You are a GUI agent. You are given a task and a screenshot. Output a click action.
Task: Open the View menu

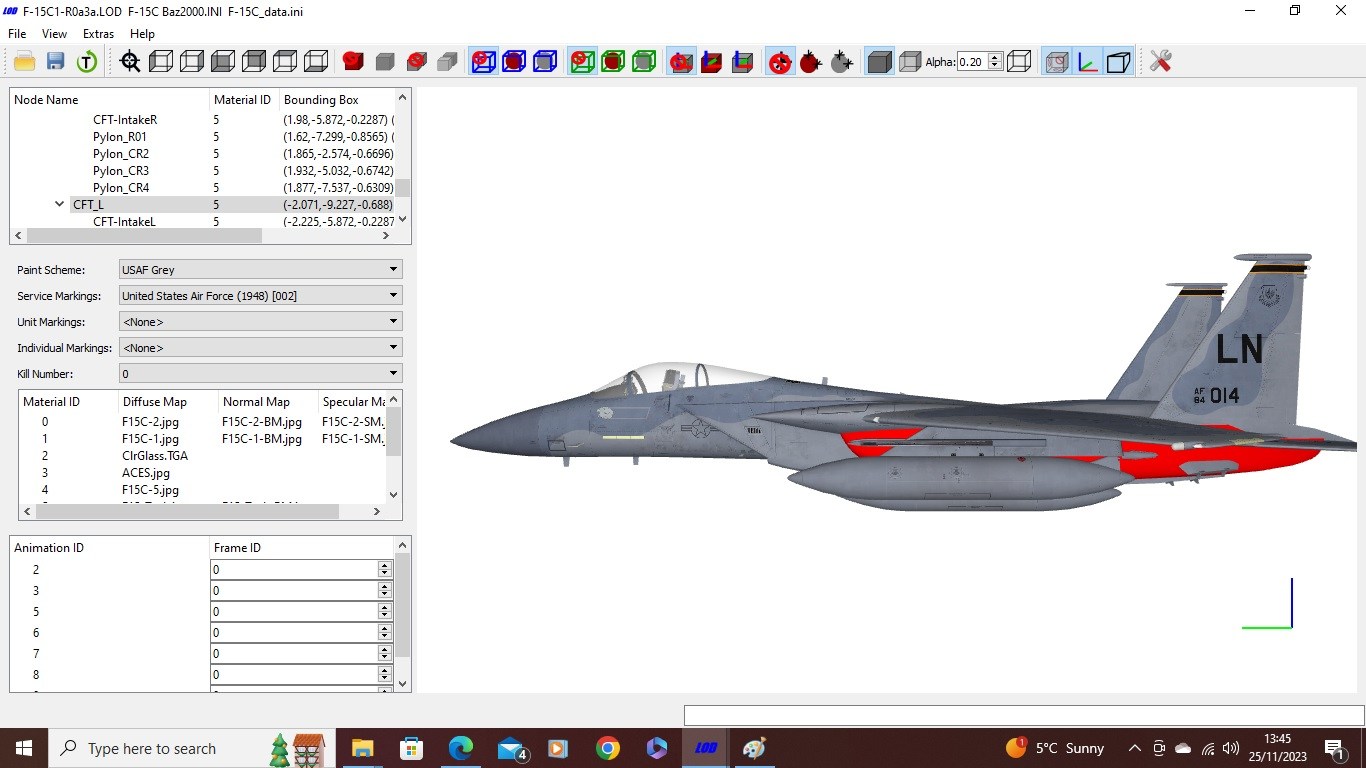point(54,34)
